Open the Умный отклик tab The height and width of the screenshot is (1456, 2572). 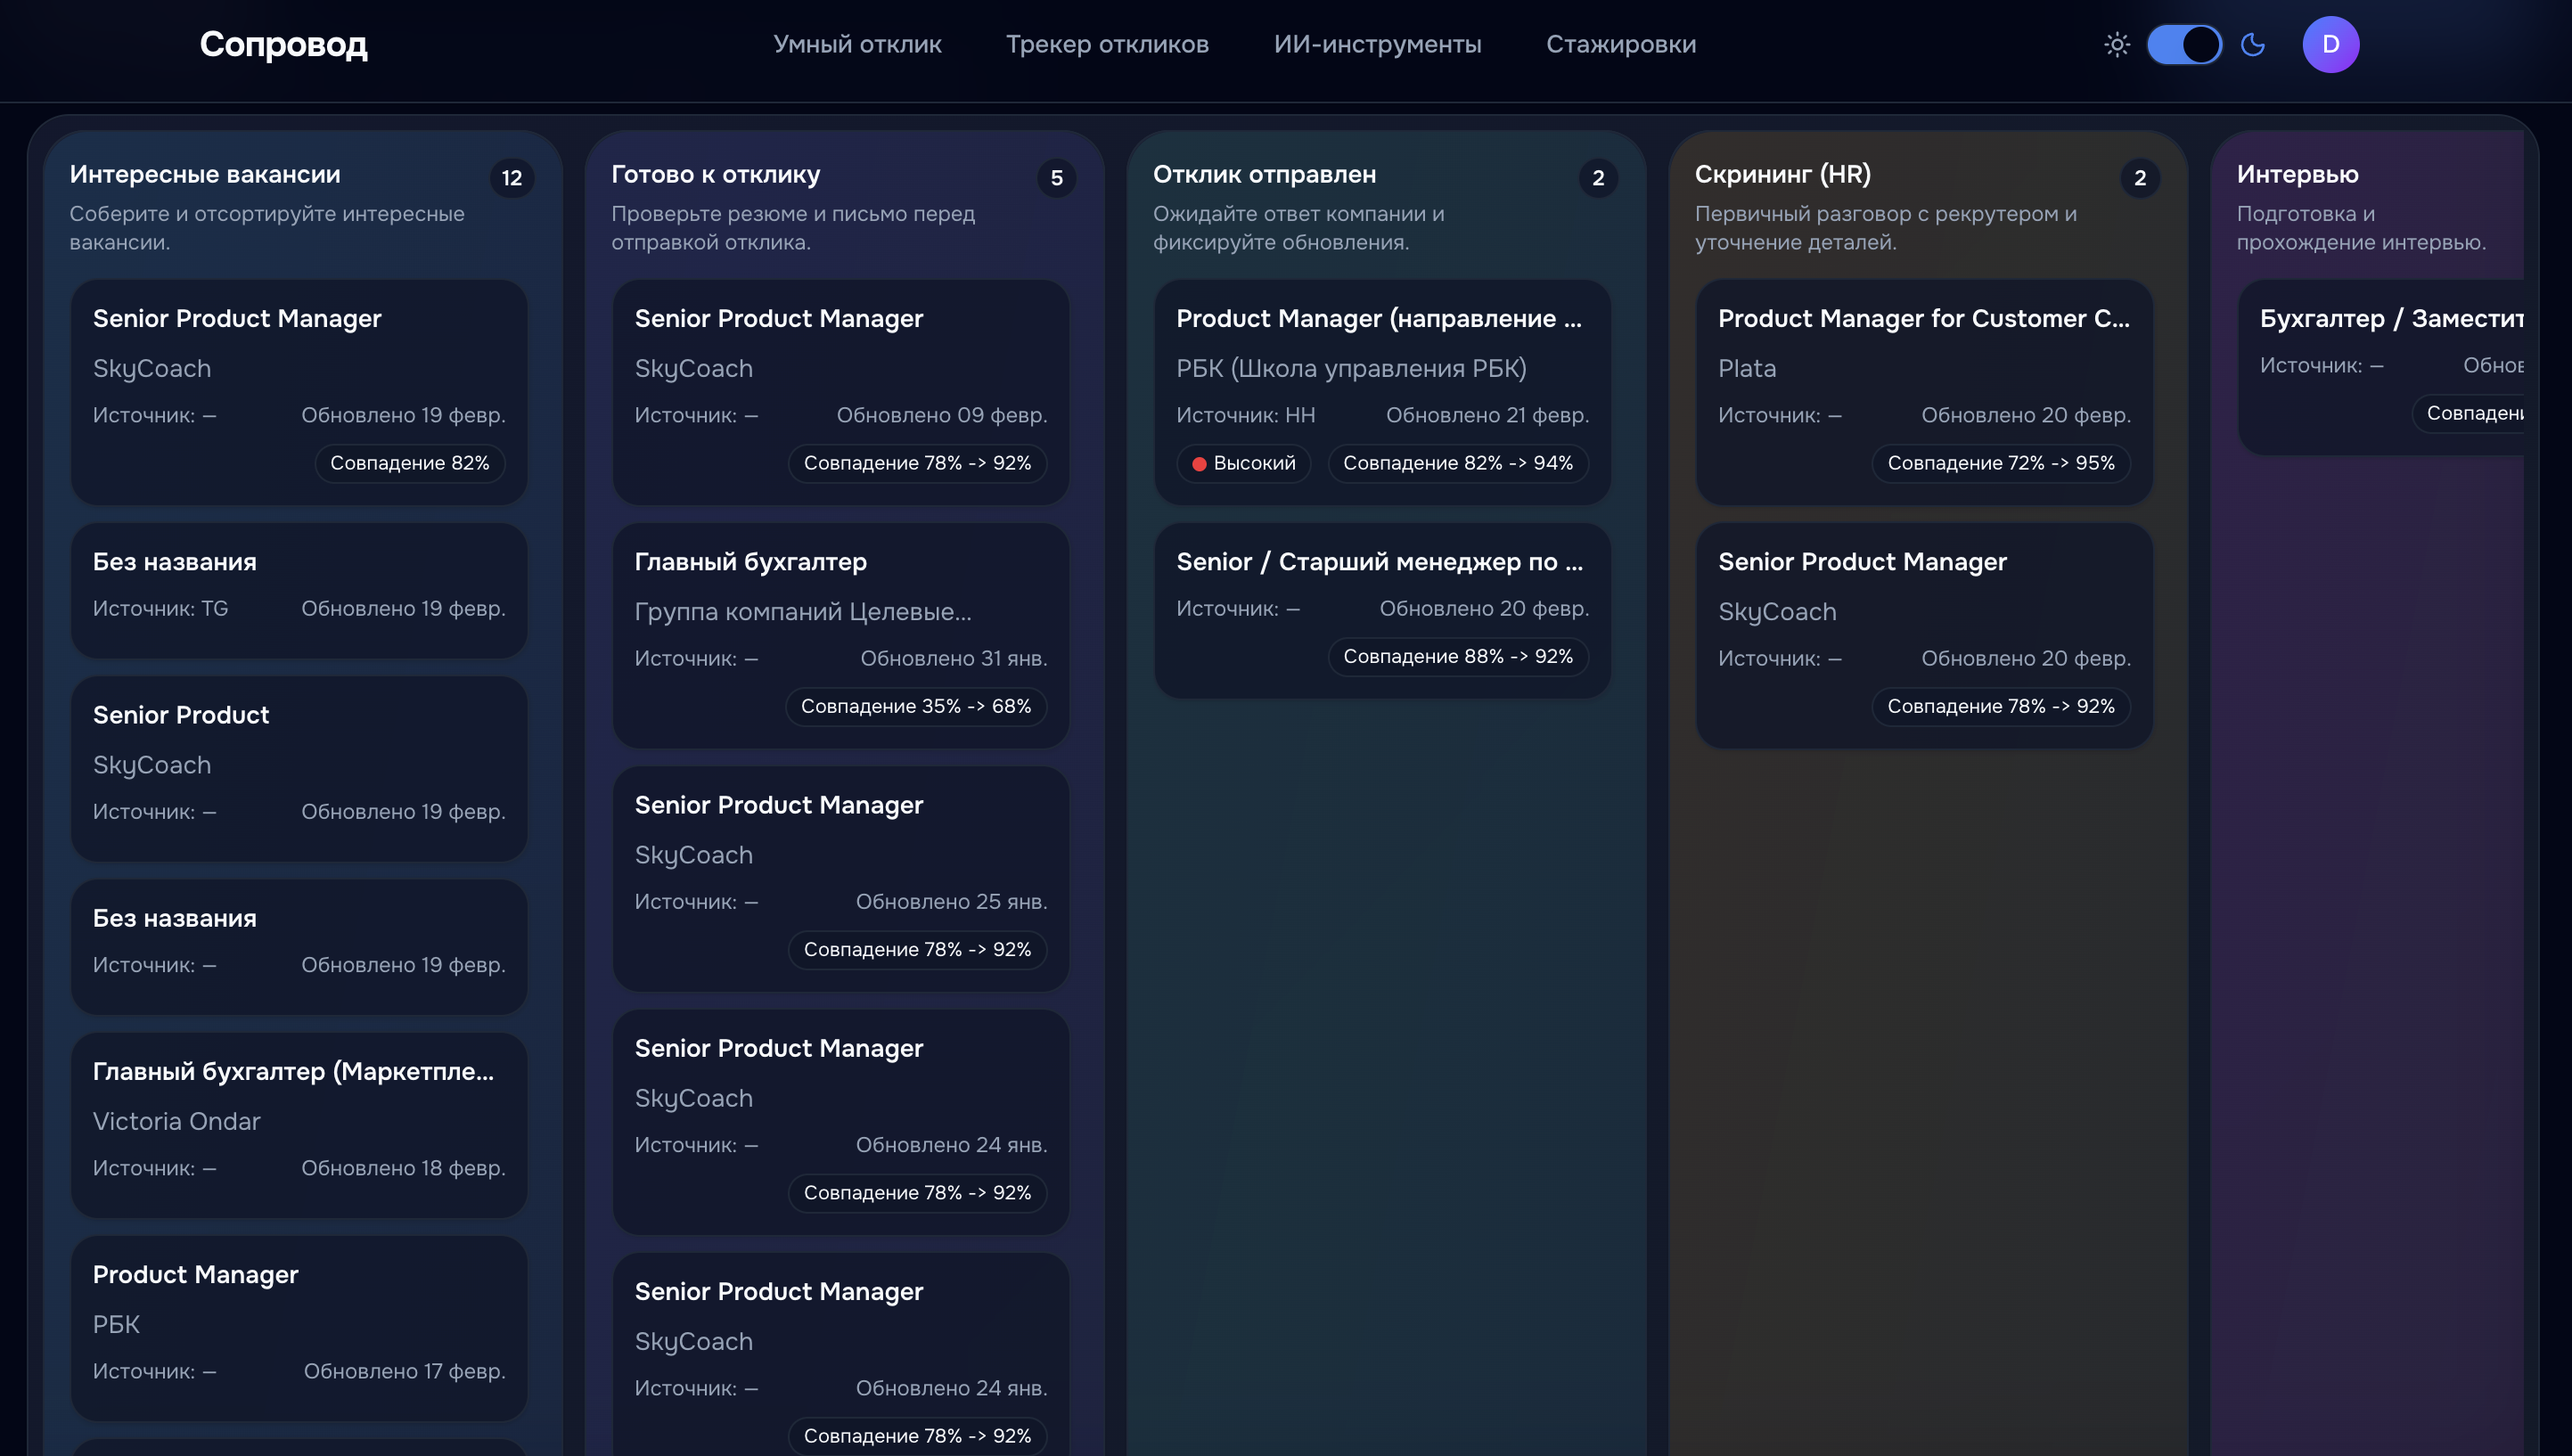(857, 44)
